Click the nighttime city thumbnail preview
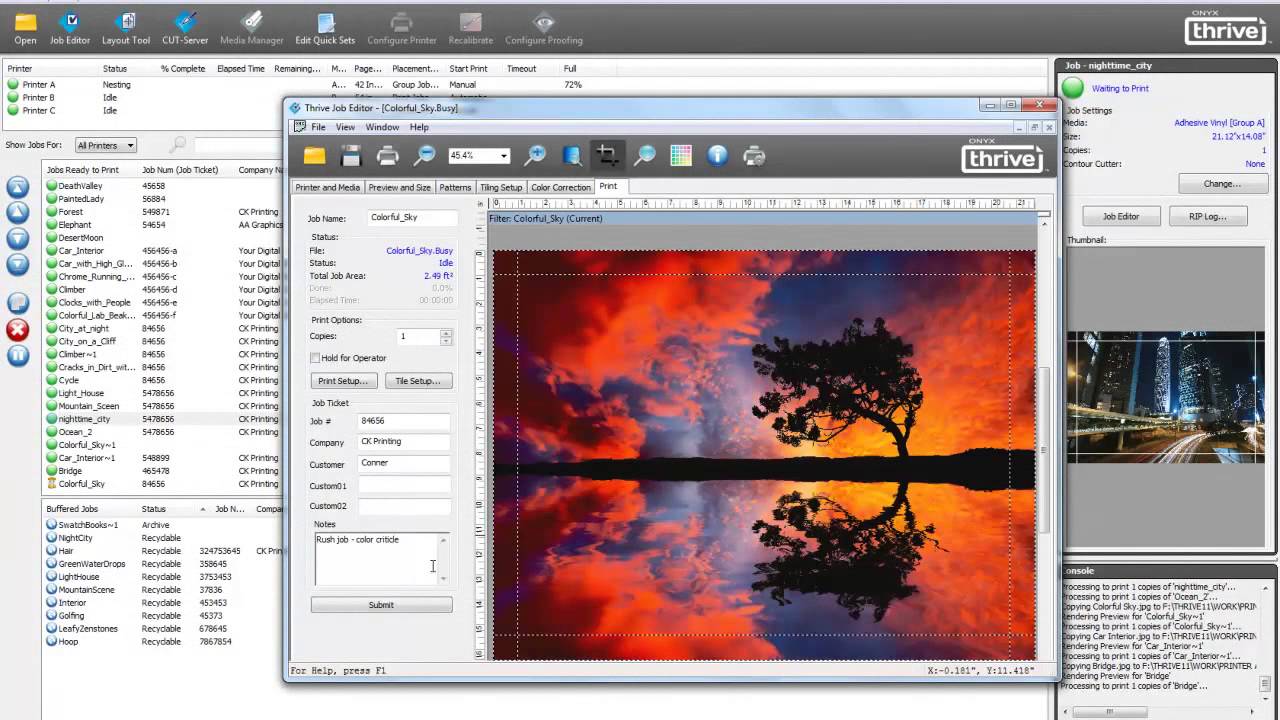Image resolution: width=1280 pixels, height=720 pixels. click(x=1164, y=395)
